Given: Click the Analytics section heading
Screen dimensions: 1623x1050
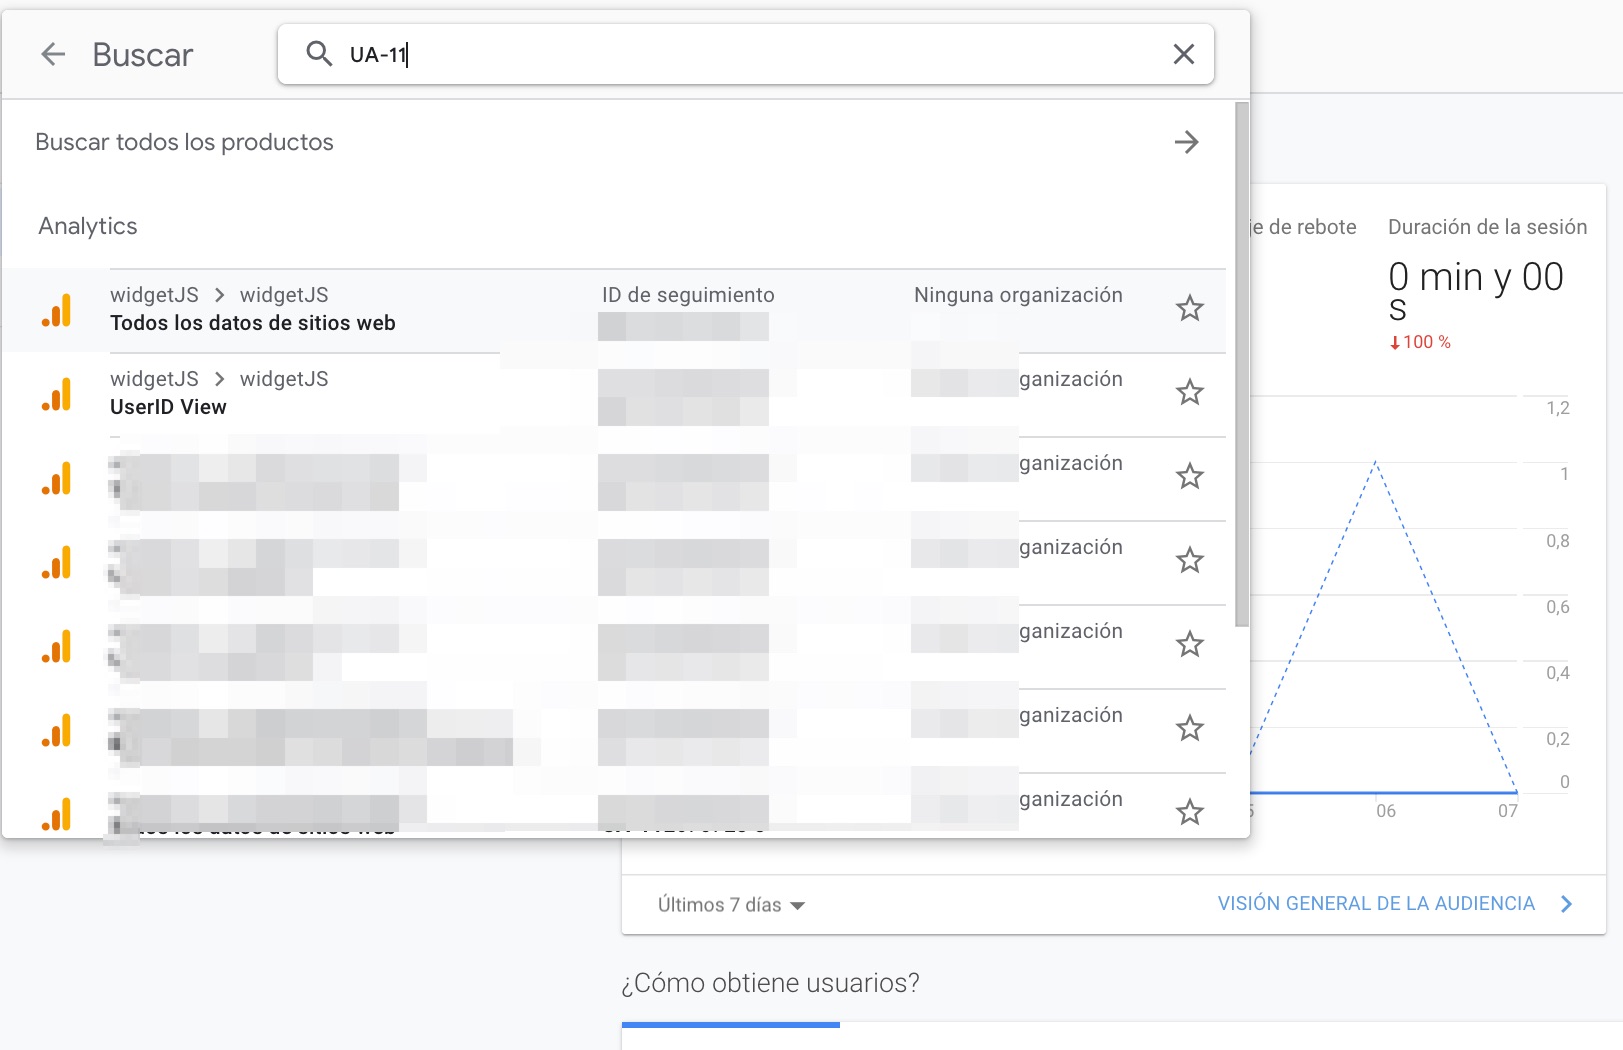Looking at the screenshot, I should 88,226.
